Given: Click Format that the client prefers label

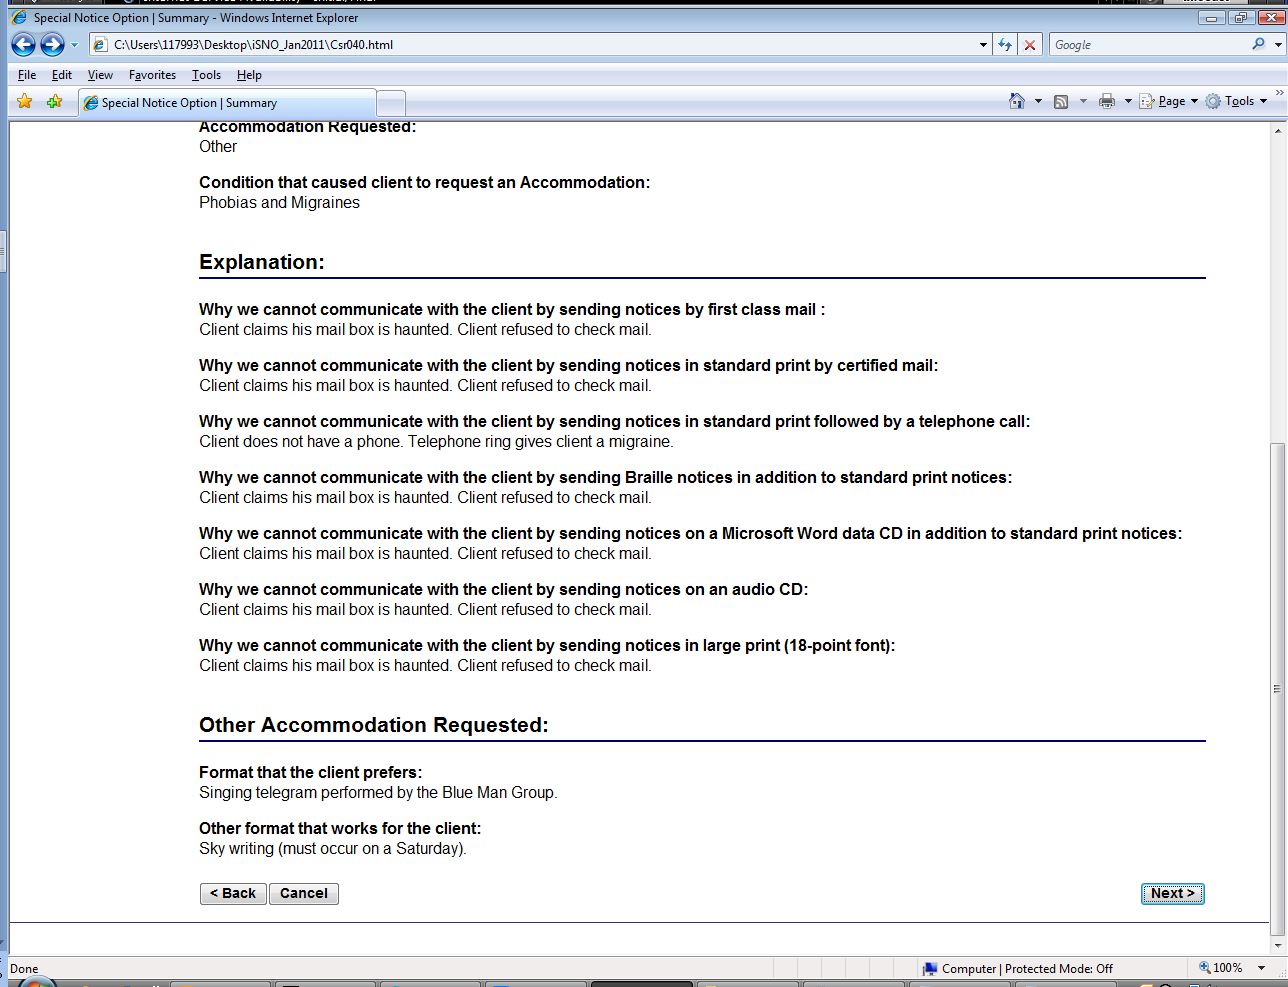Looking at the screenshot, I should (x=310, y=772).
